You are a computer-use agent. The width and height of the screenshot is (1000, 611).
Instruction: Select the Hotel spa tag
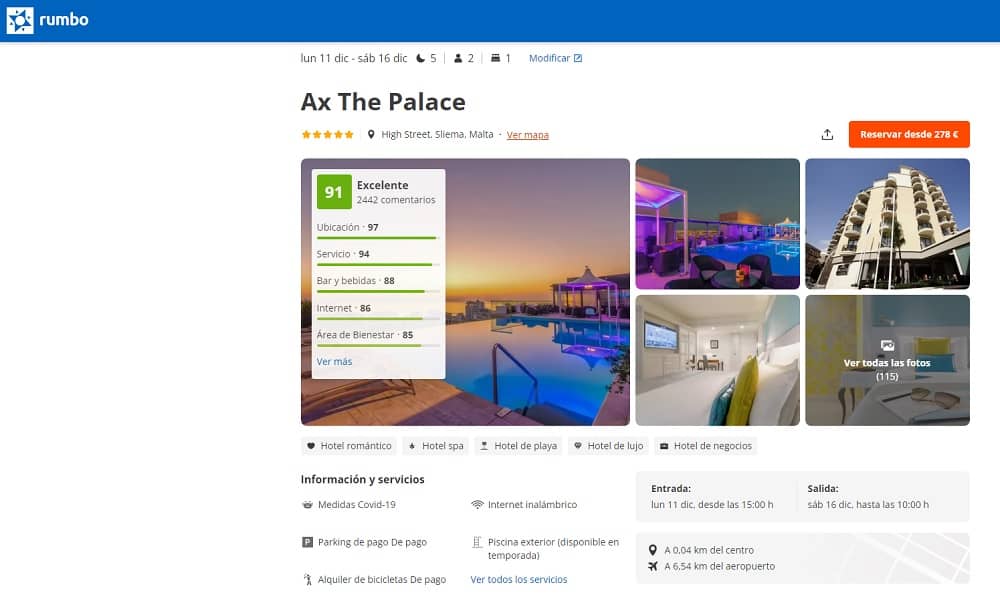click(x=436, y=446)
